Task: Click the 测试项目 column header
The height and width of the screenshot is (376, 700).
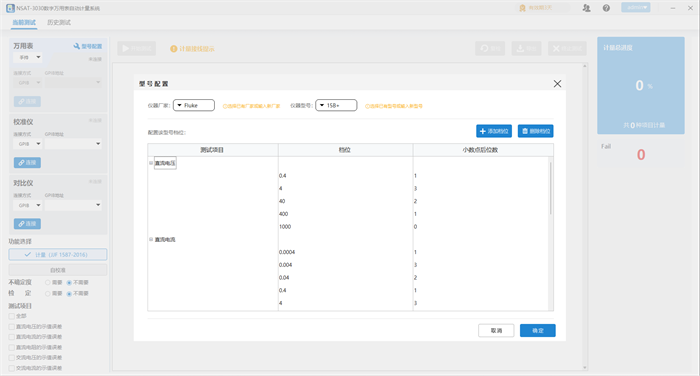Action: click(x=212, y=150)
